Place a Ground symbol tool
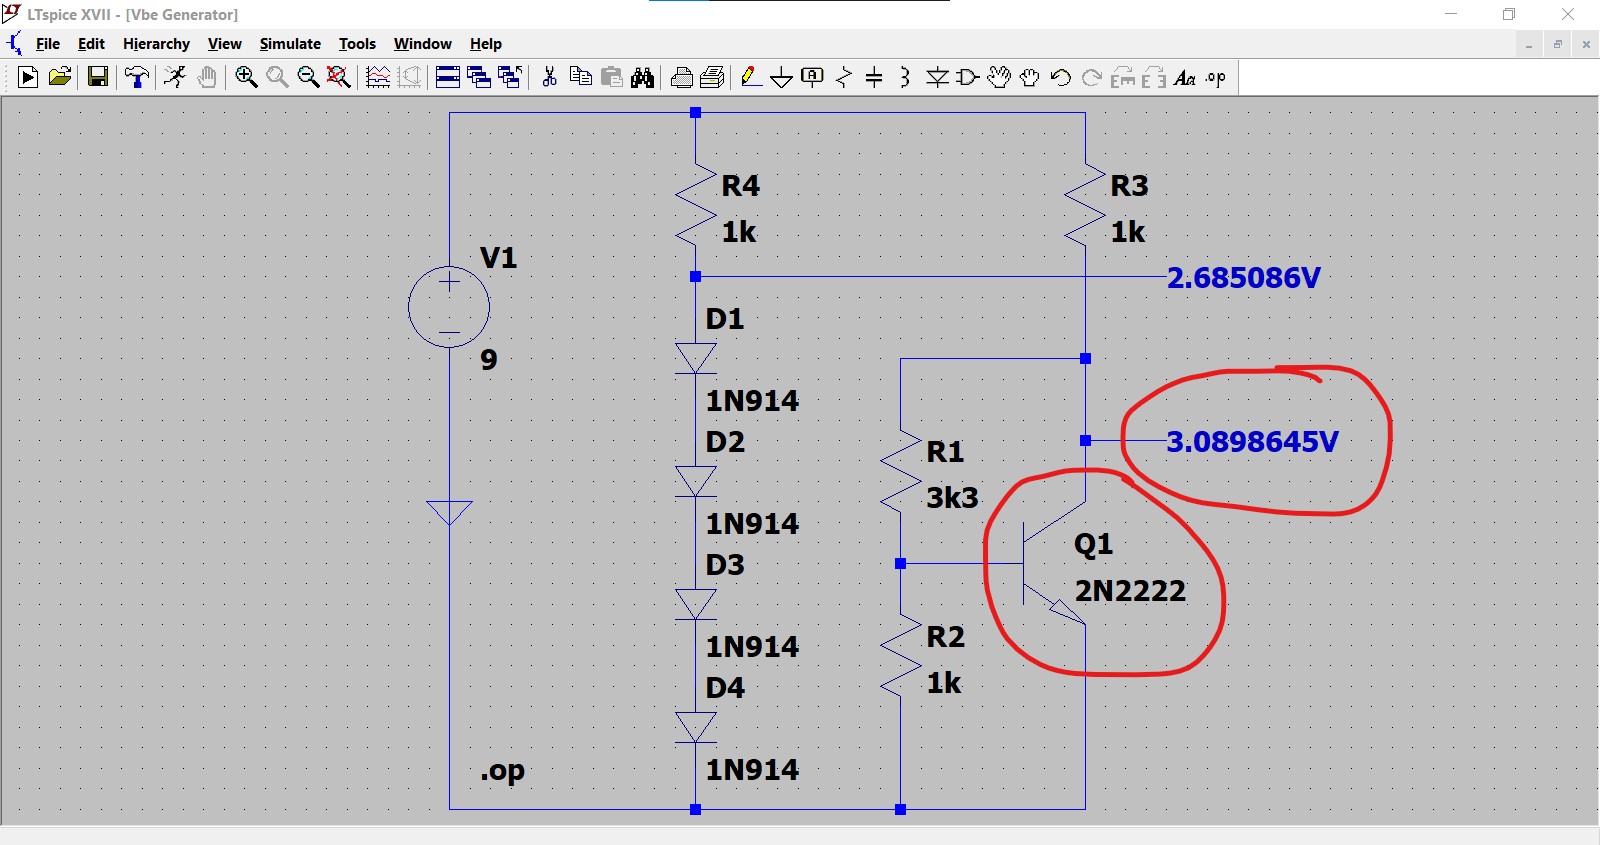 782,77
